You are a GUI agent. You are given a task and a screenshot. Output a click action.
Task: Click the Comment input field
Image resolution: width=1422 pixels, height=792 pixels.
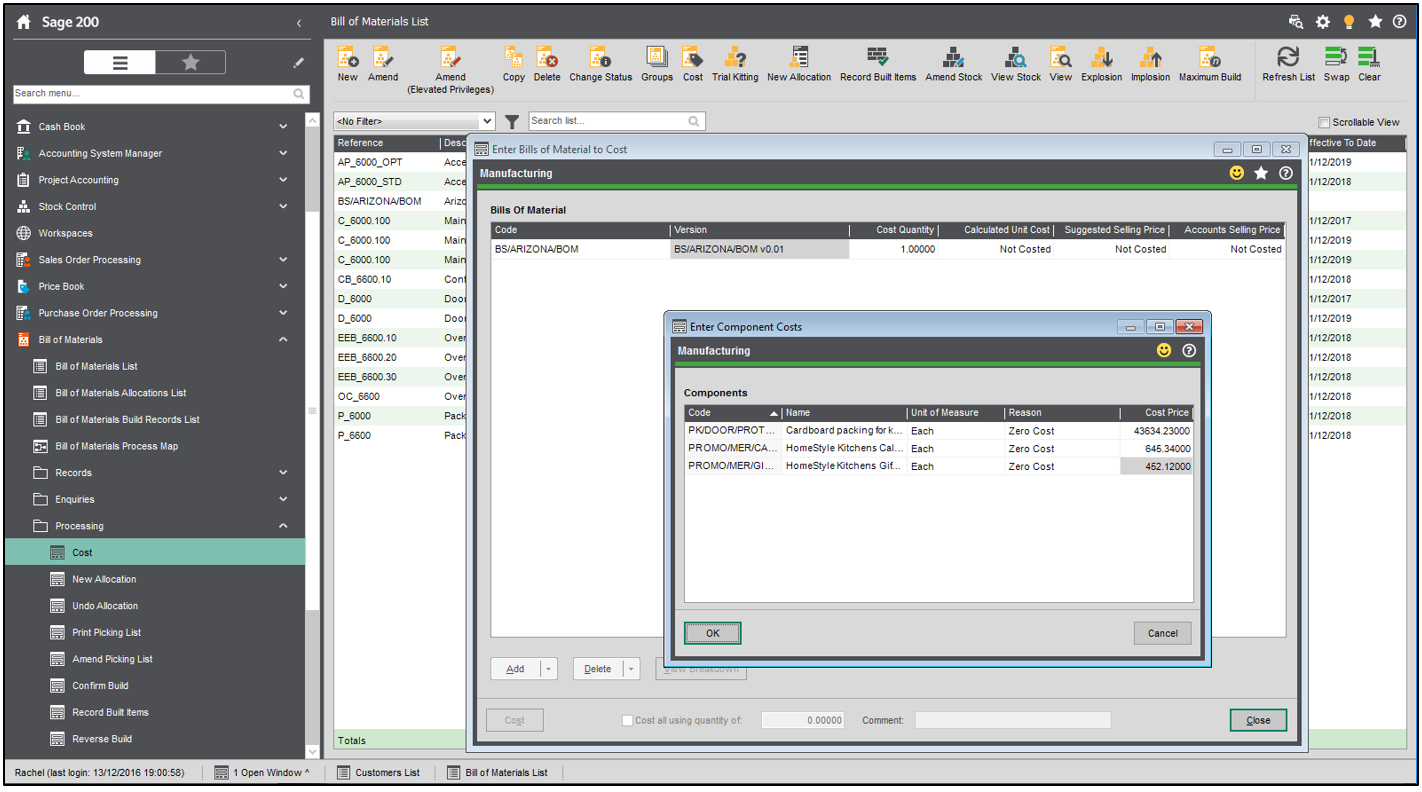click(x=1012, y=720)
